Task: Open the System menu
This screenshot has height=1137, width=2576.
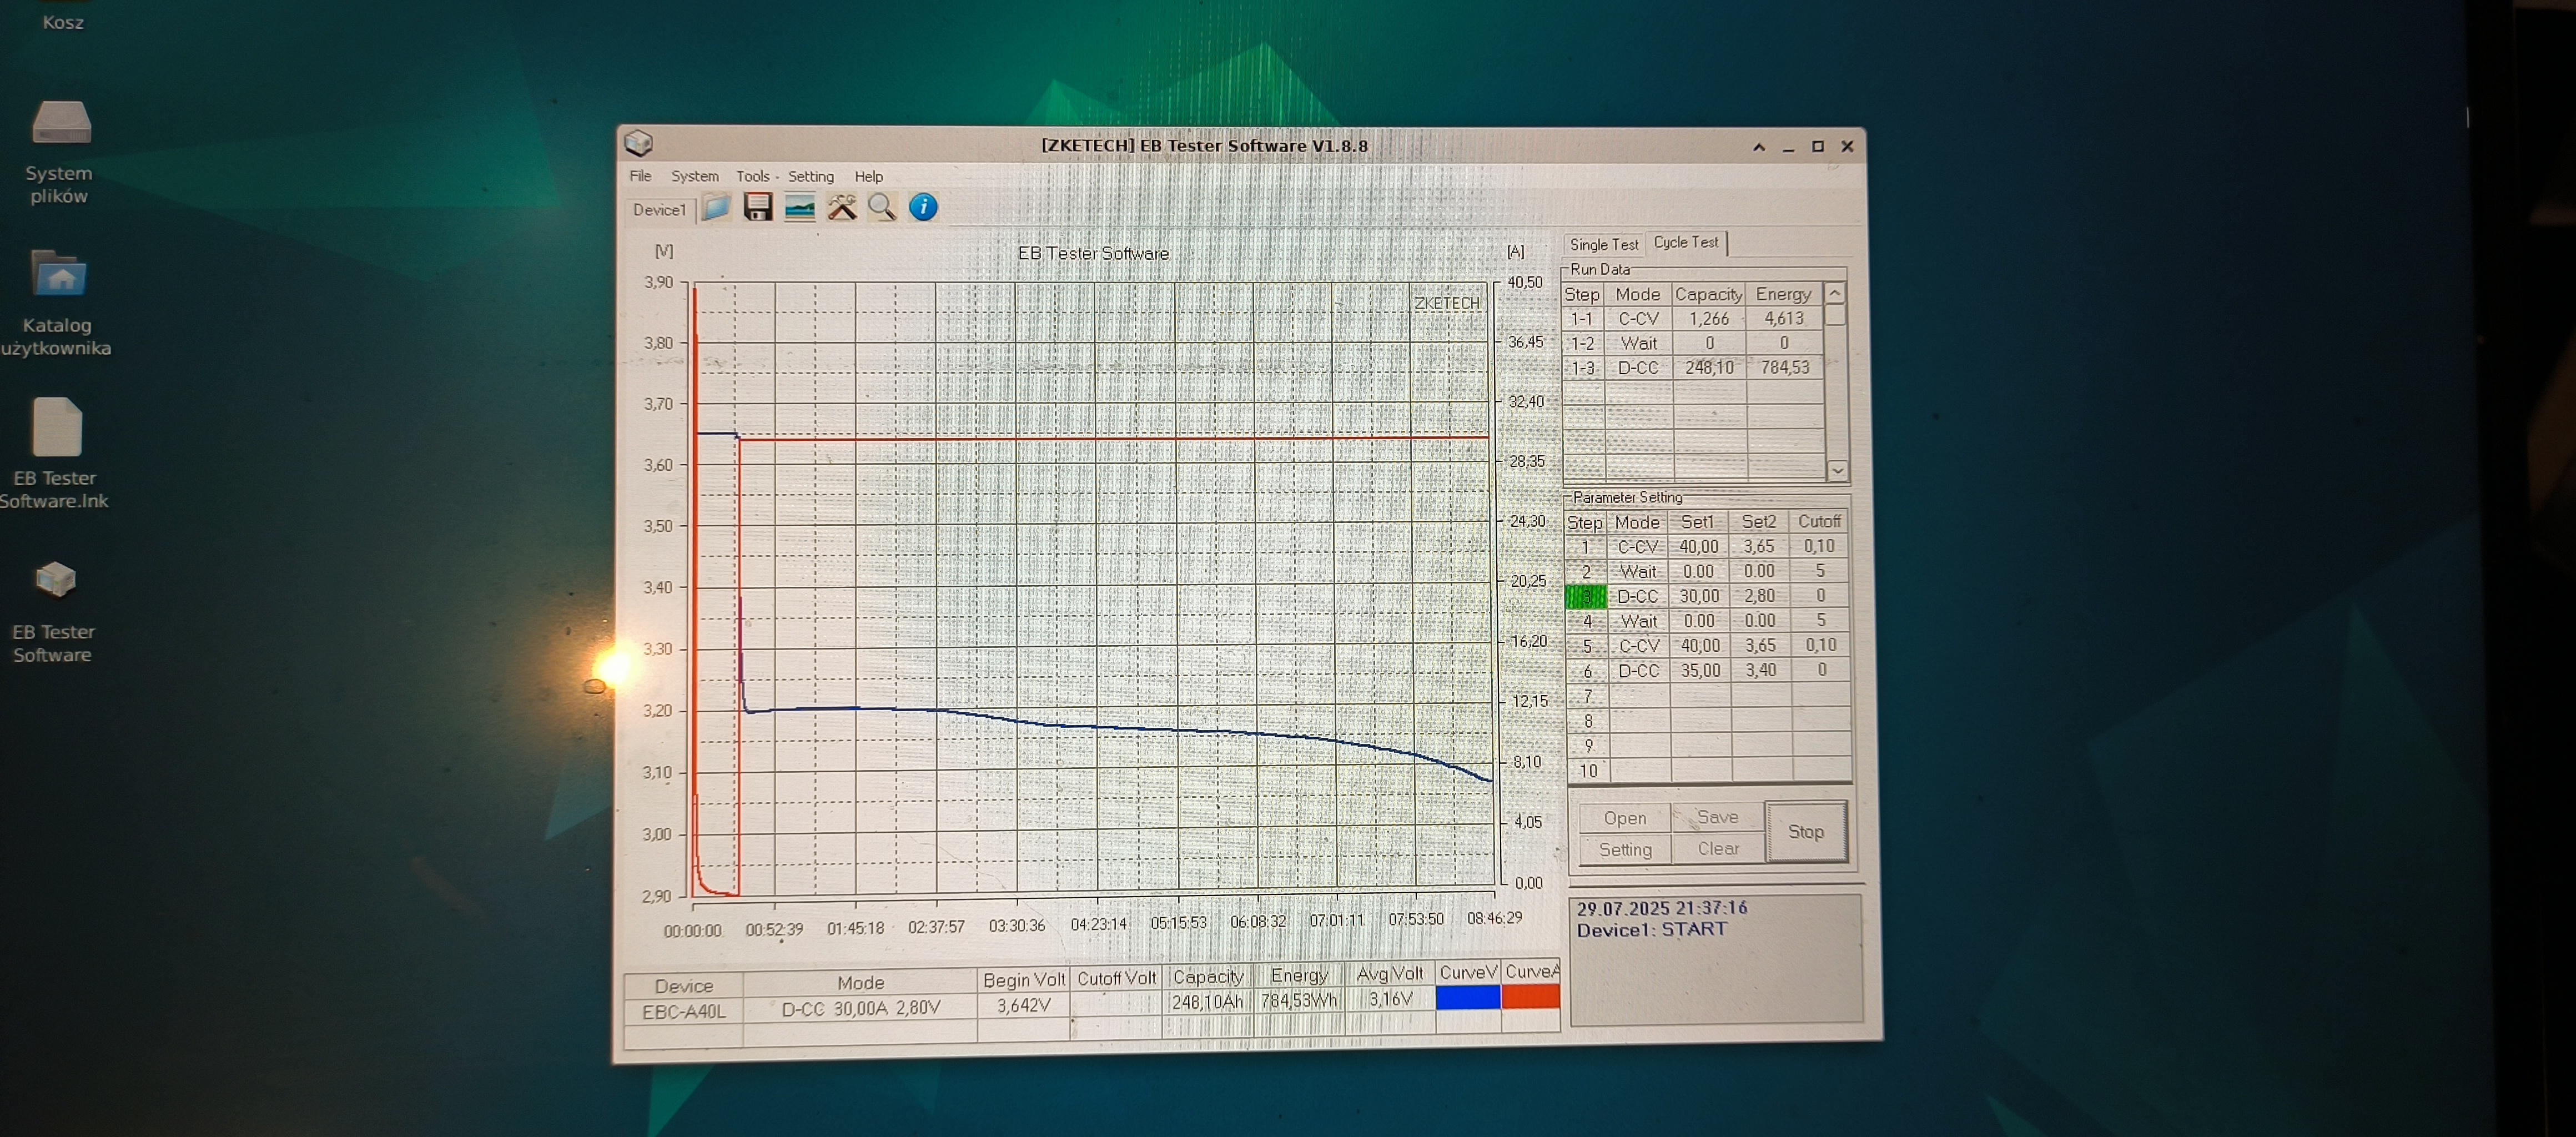Action: point(694,176)
